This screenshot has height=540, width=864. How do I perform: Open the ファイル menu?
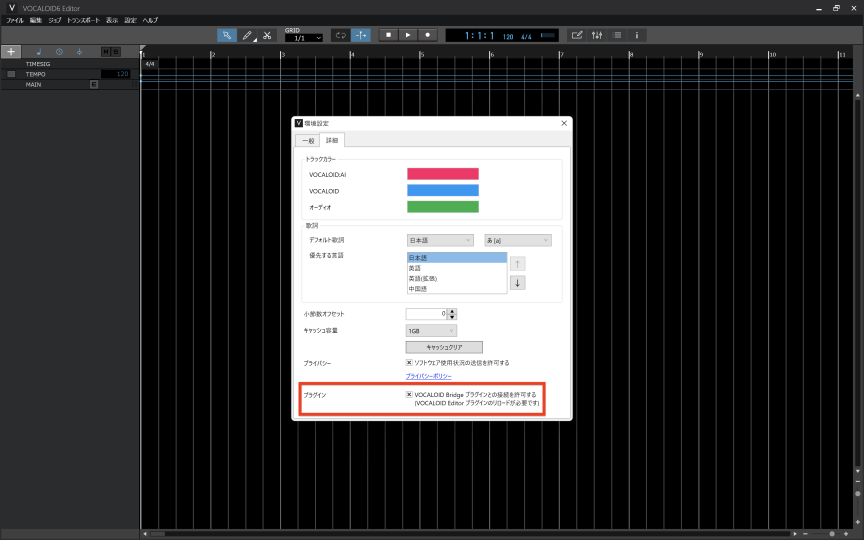point(14,20)
